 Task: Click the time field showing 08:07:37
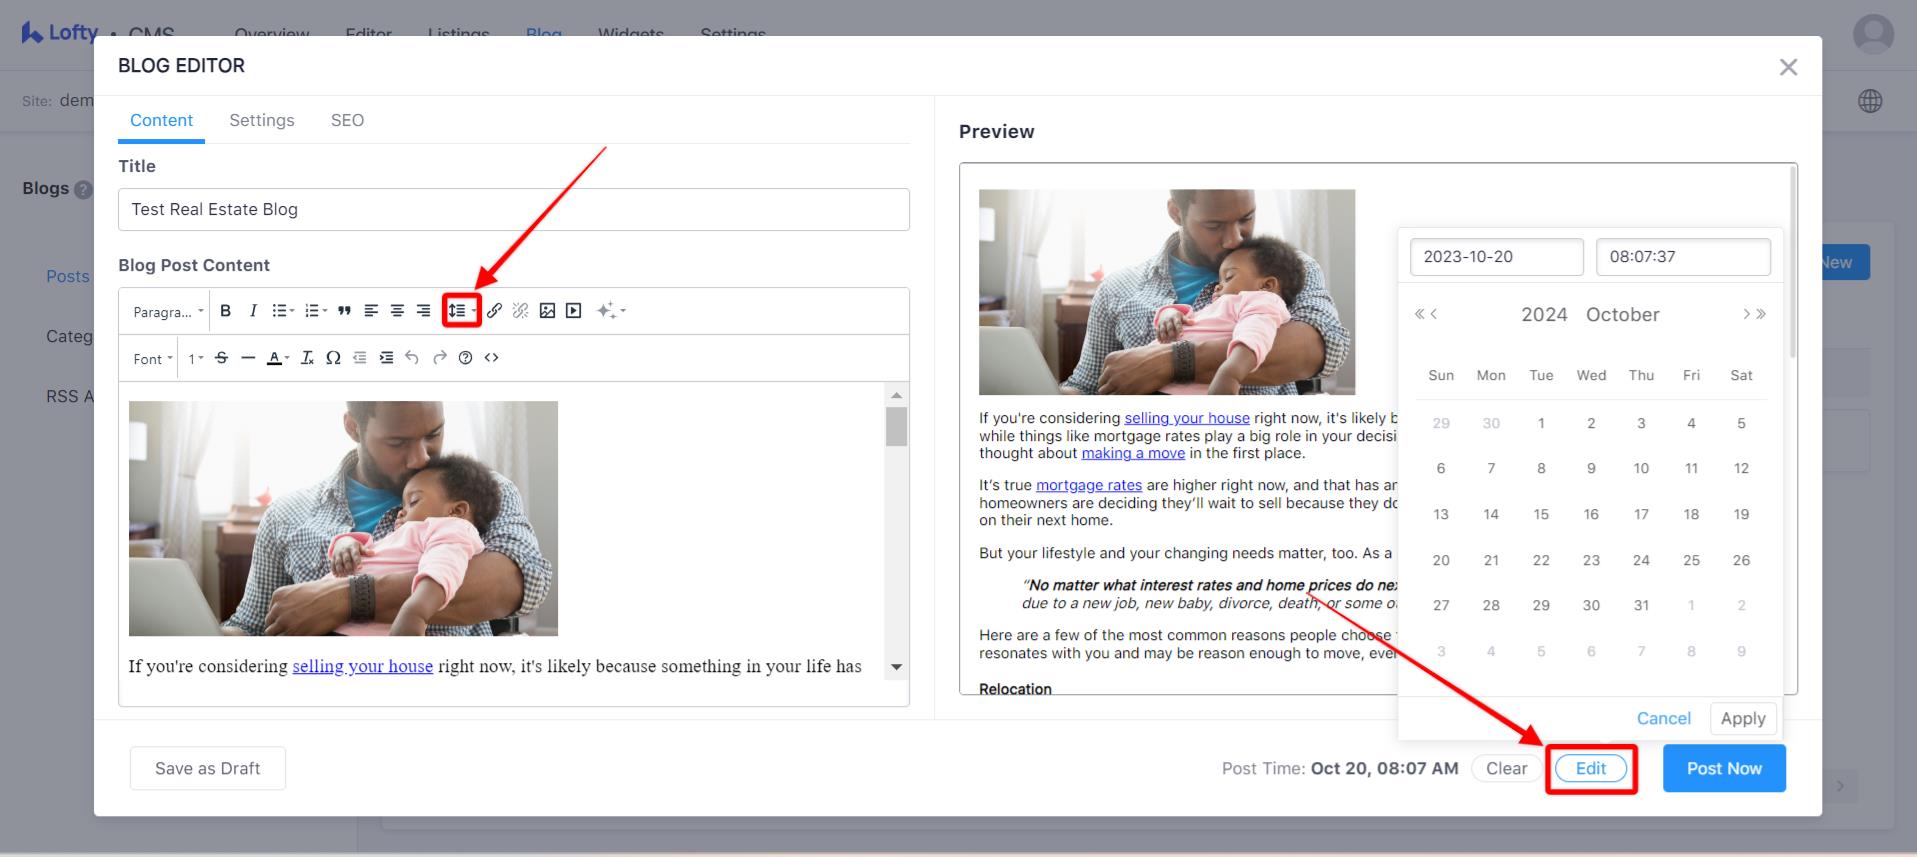(1683, 257)
